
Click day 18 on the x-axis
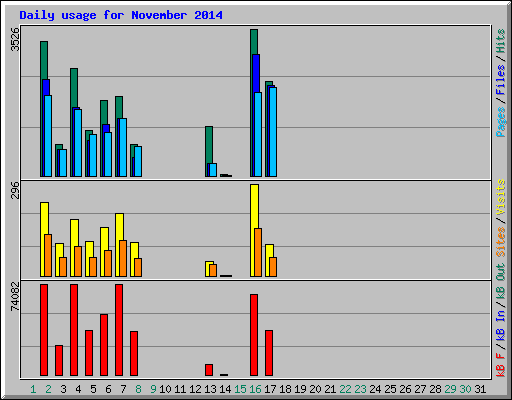tap(285, 389)
